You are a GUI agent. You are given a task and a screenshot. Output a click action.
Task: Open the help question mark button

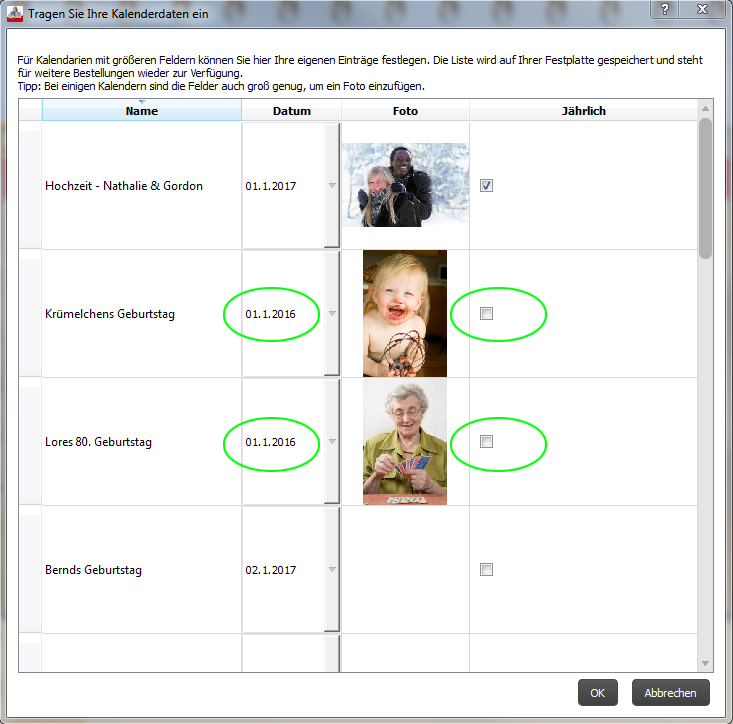pyautogui.click(x=664, y=9)
